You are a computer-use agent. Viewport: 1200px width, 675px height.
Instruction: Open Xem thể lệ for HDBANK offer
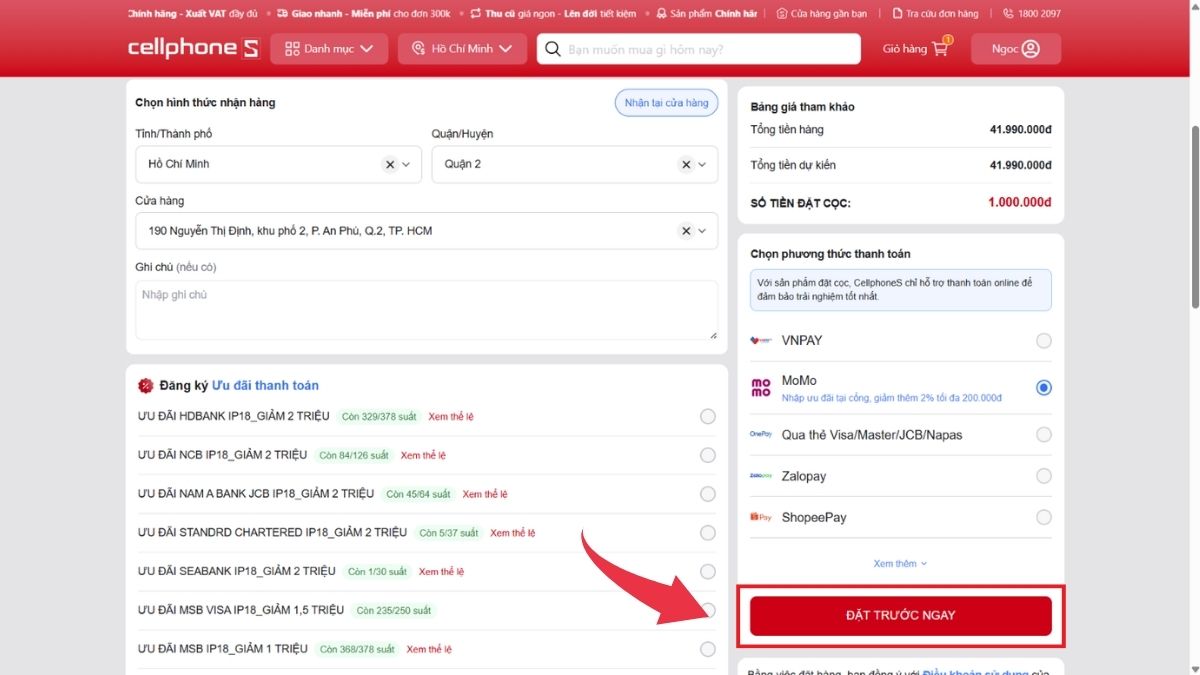(451, 416)
